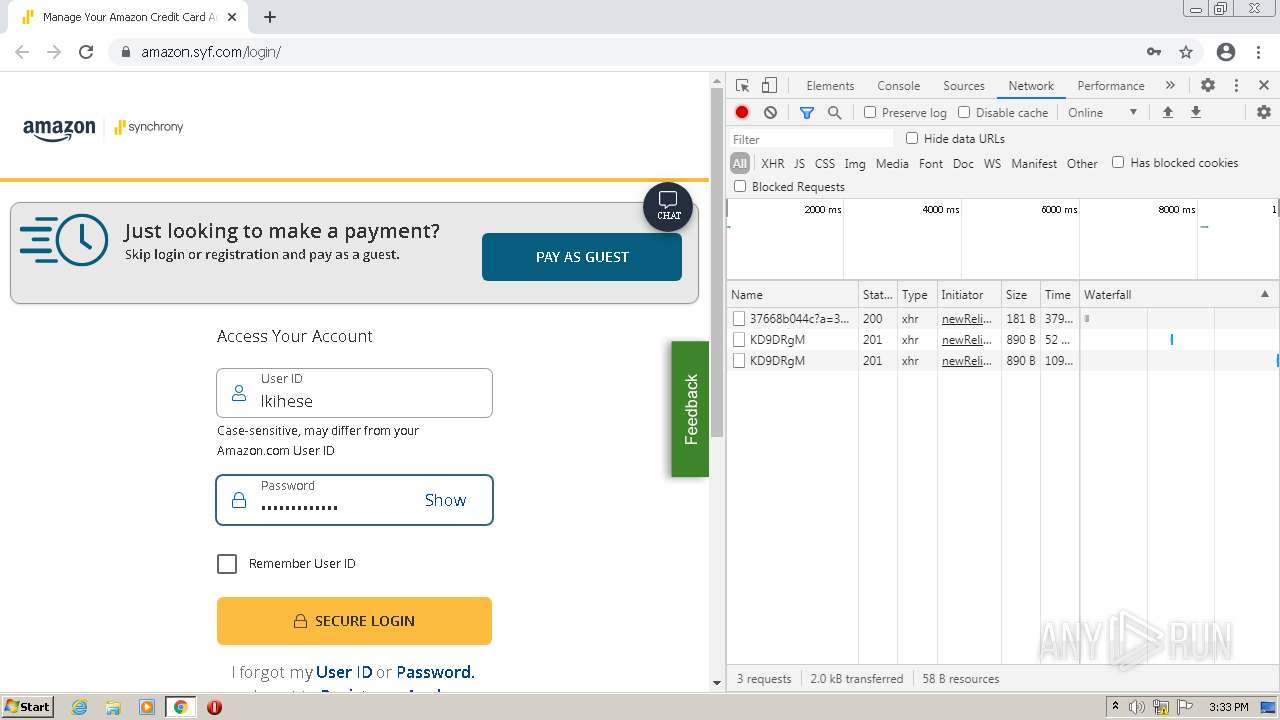The width and height of the screenshot is (1280, 720).
Task: Switch to the Sources tab
Action: pos(964,86)
